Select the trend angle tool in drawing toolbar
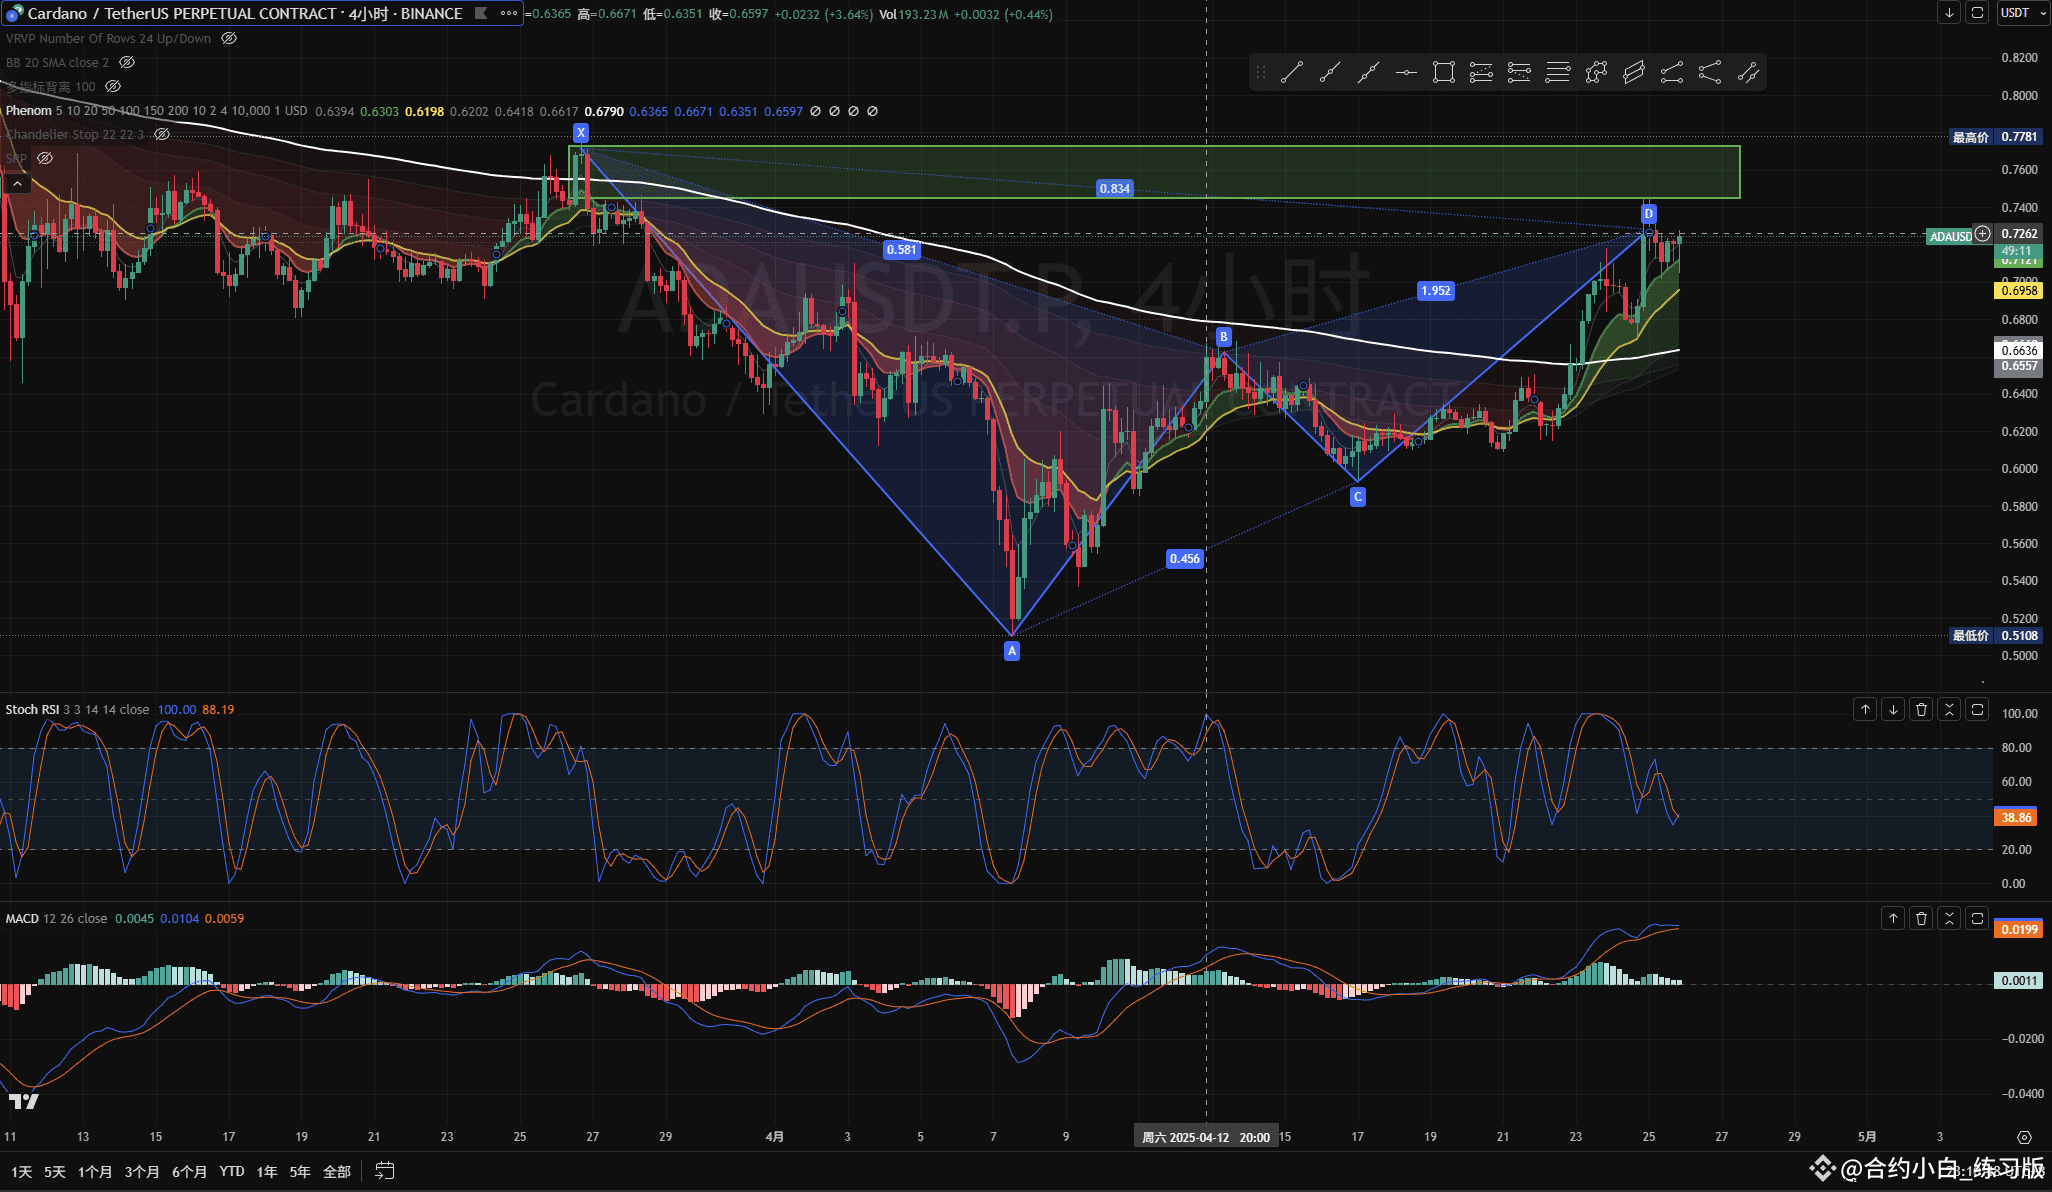The height and width of the screenshot is (1192, 2052). pyautogui.click(x=1672, y=72)
